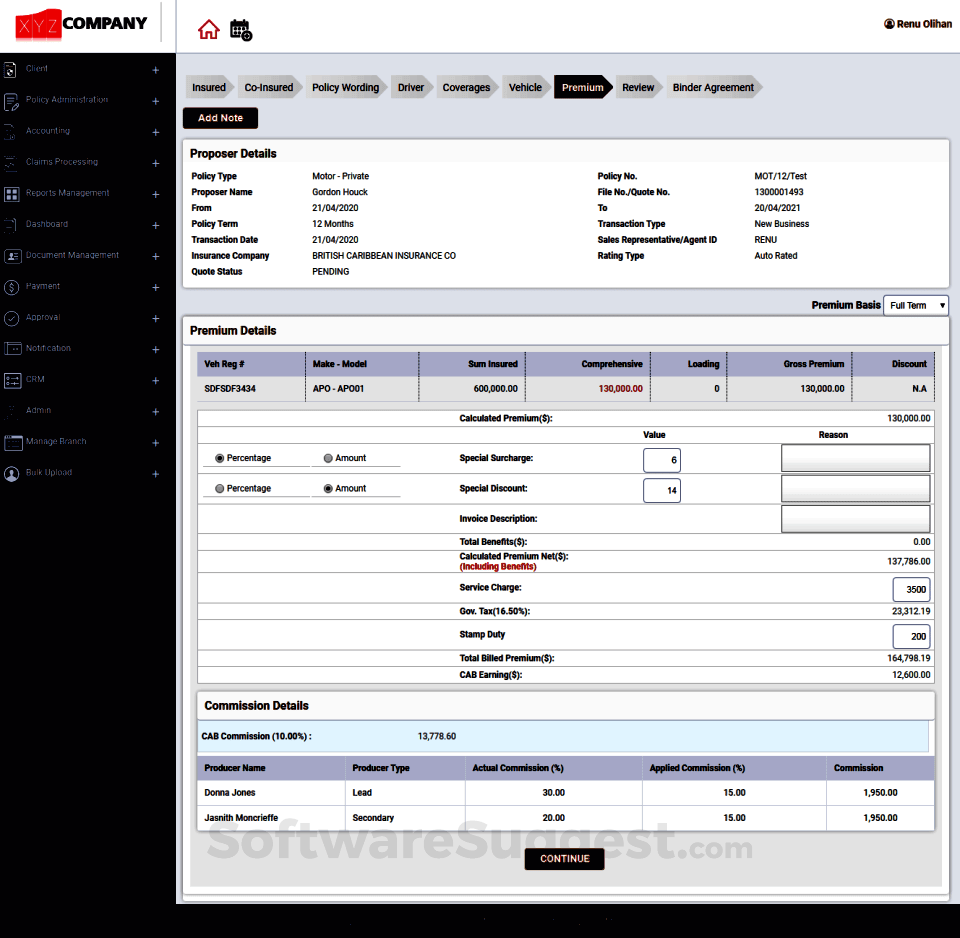The width and height of the screenshot is (960, 938).
Task: Switch to the Coverages tab
Action: pos(466,88)
